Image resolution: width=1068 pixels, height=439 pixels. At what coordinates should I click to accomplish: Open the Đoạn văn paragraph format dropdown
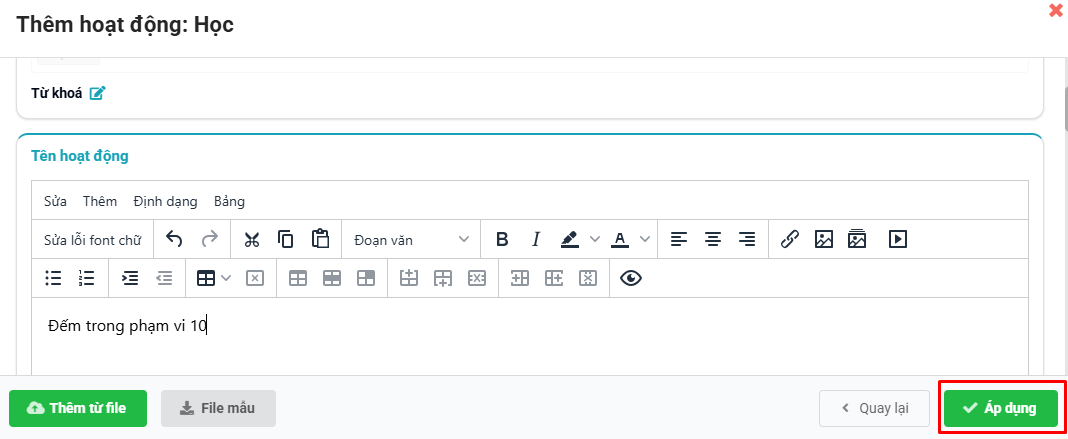coord(410,239)
